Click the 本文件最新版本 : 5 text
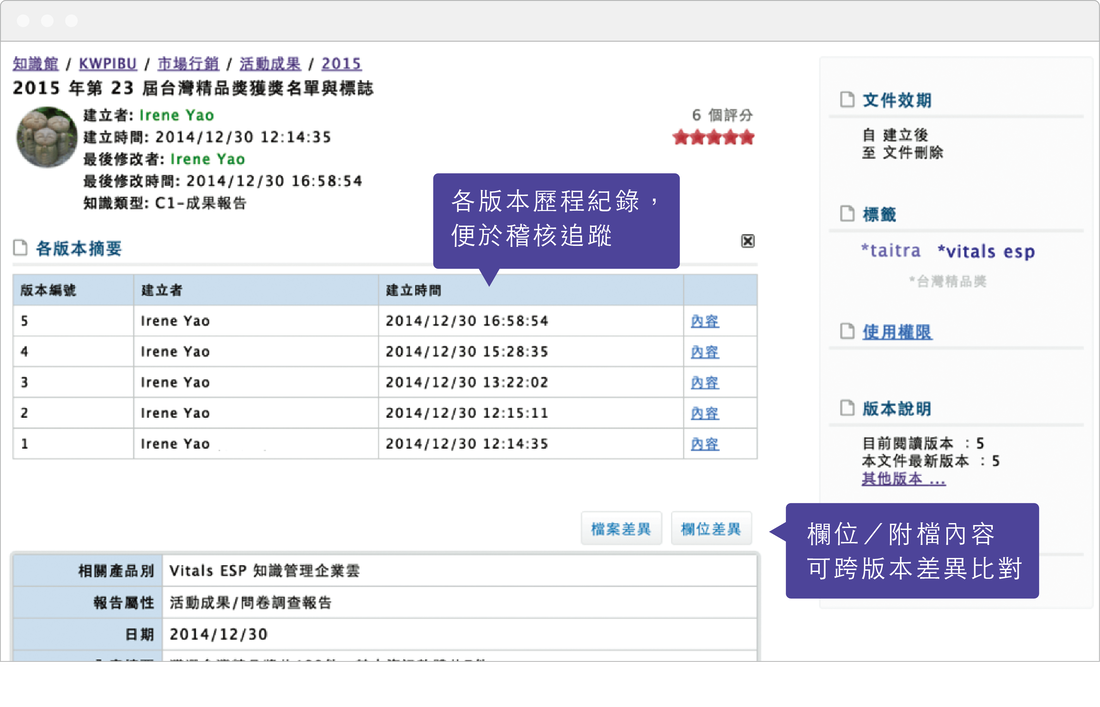Image resolution: width=1100 pixels, height=707 pixels. tap(930, 461)
